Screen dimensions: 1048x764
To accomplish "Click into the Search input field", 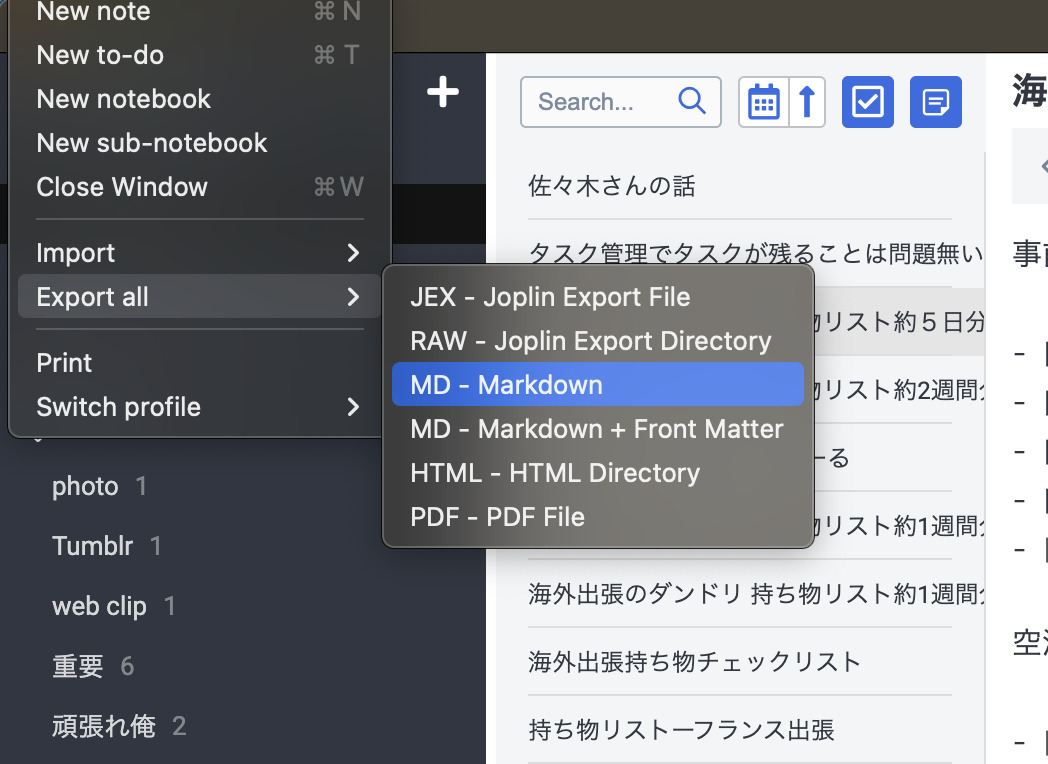I will pos(600,102).
